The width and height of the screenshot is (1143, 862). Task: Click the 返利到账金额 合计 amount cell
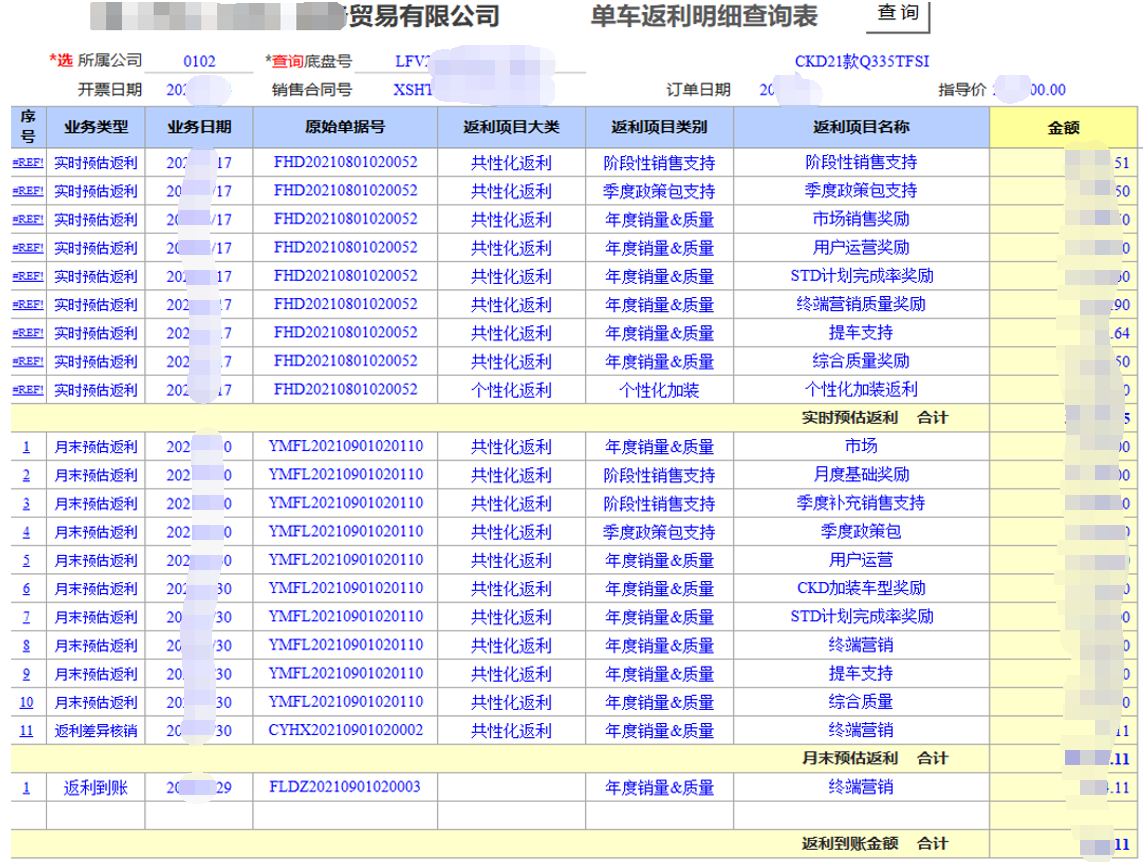coord(1063,845)
